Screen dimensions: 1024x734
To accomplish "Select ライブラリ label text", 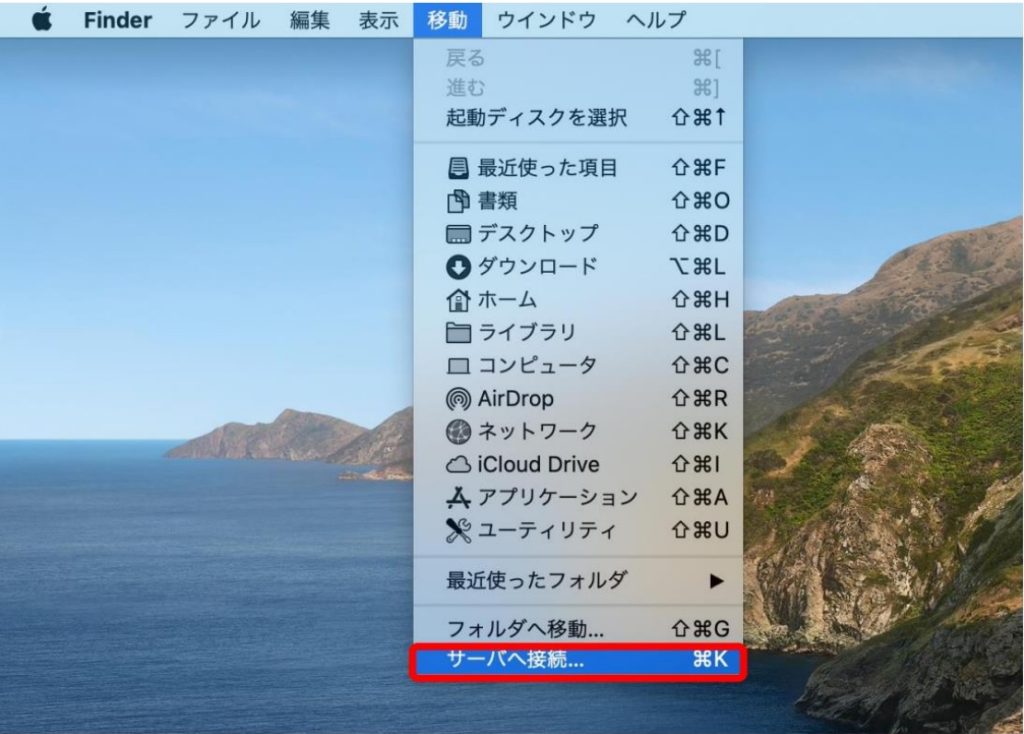I will click(x=527, y=332).
